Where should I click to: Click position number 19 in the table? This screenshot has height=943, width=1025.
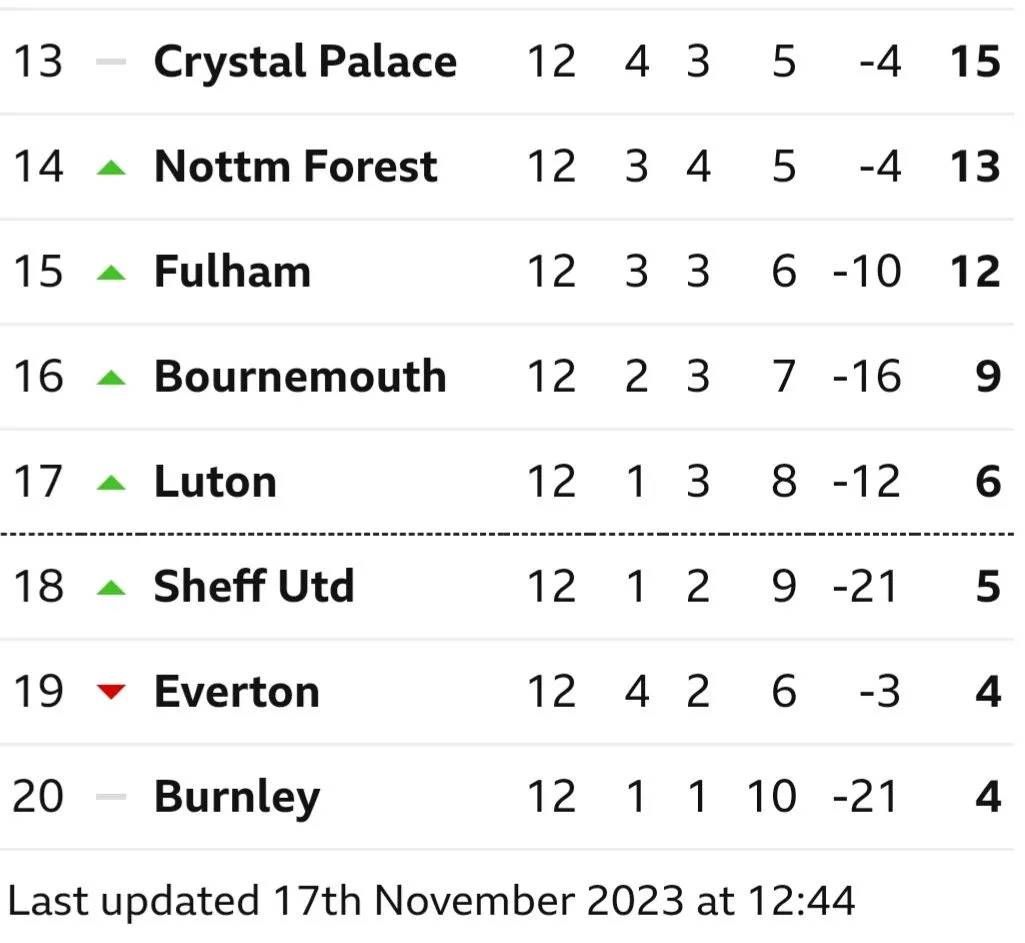point(38,692)
